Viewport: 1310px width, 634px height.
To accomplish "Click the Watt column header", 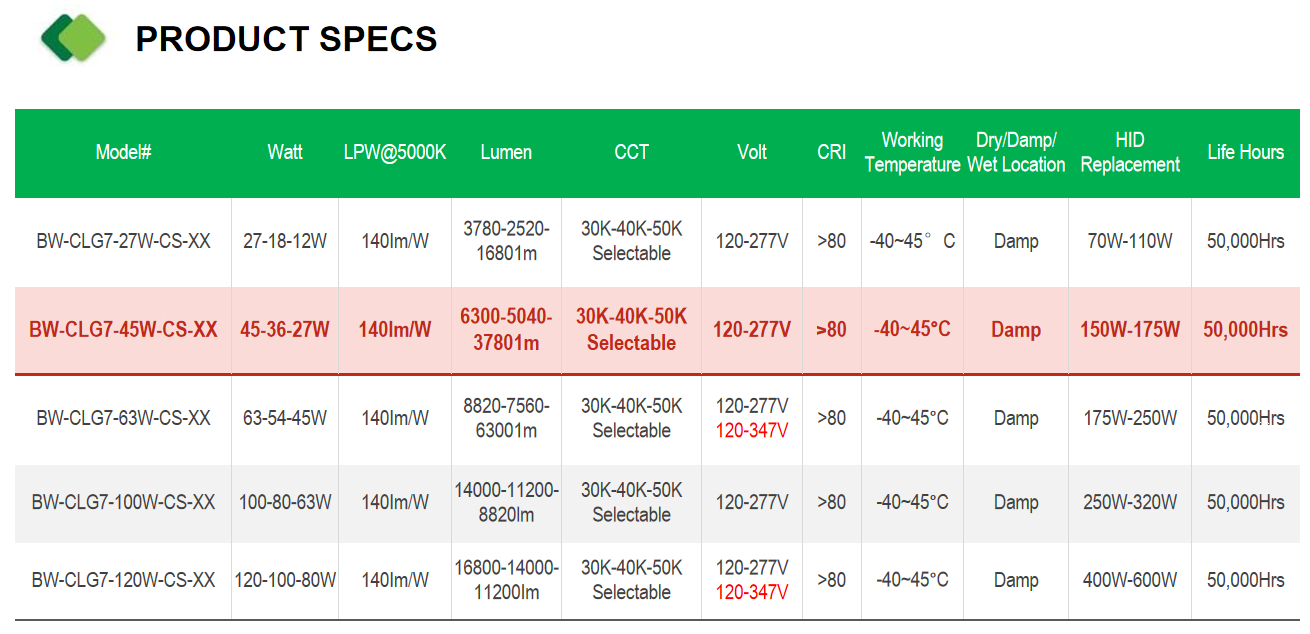I will coord(285,152).
